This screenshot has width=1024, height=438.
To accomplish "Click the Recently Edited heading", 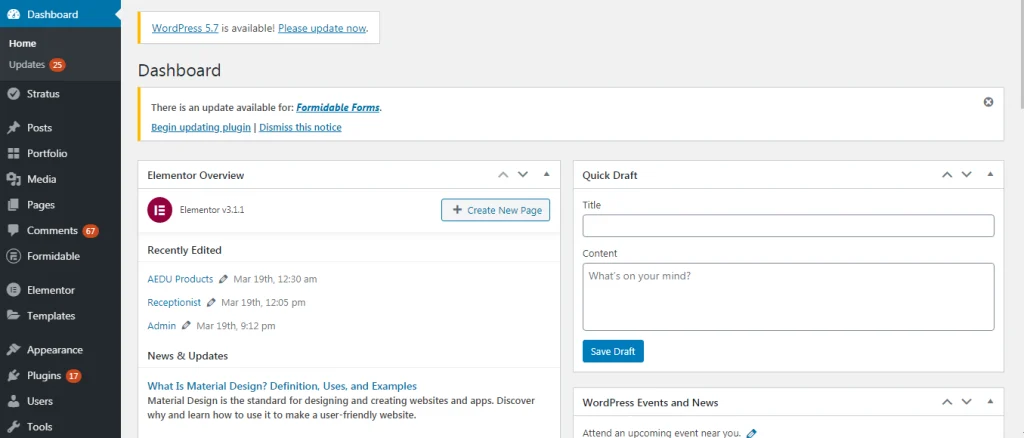I will [184, 250].
